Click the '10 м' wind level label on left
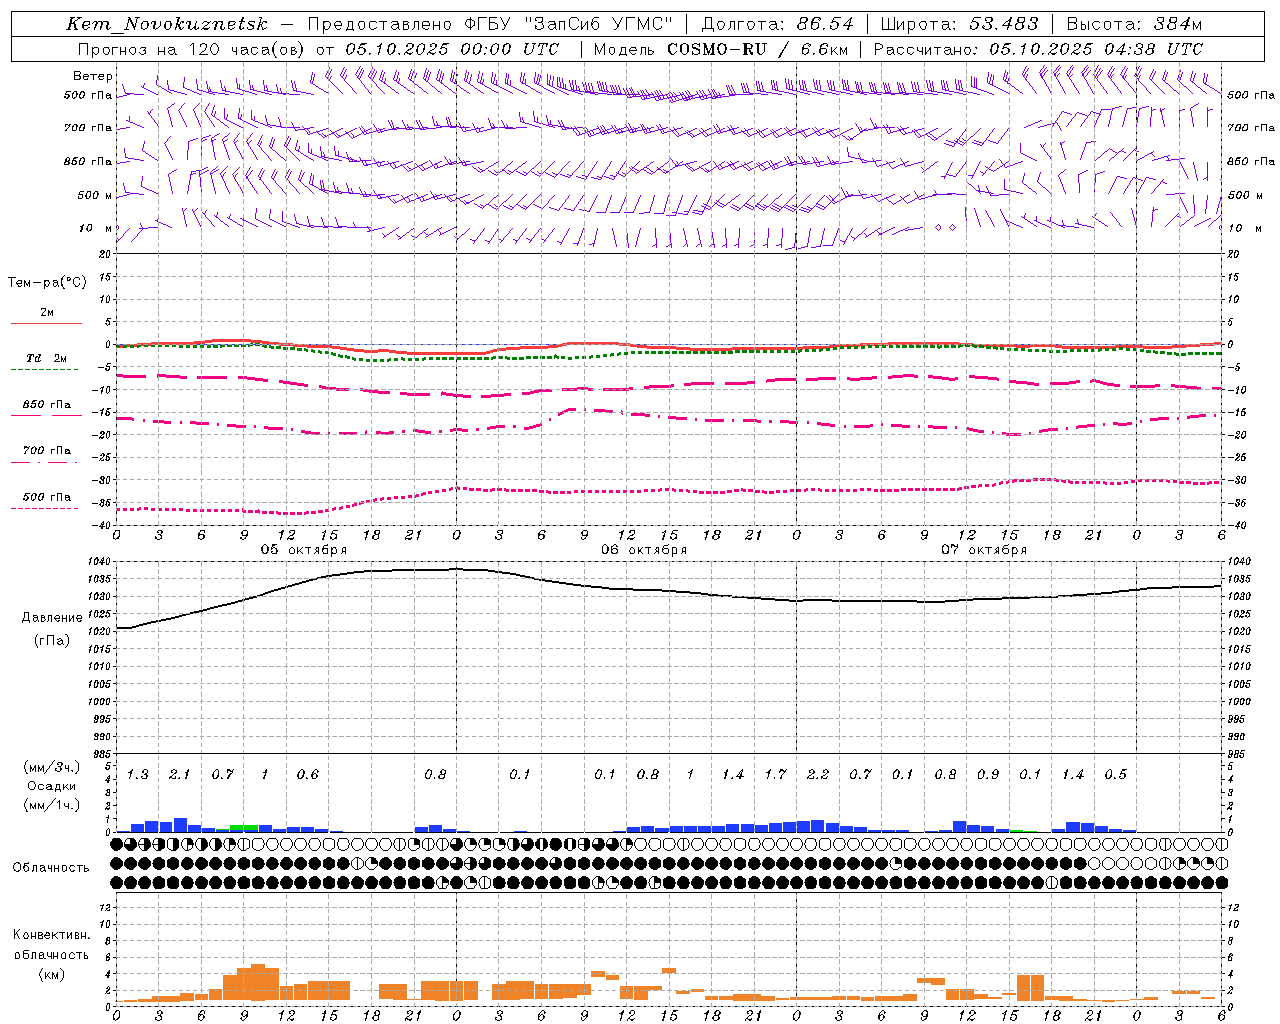 point(95,228)
